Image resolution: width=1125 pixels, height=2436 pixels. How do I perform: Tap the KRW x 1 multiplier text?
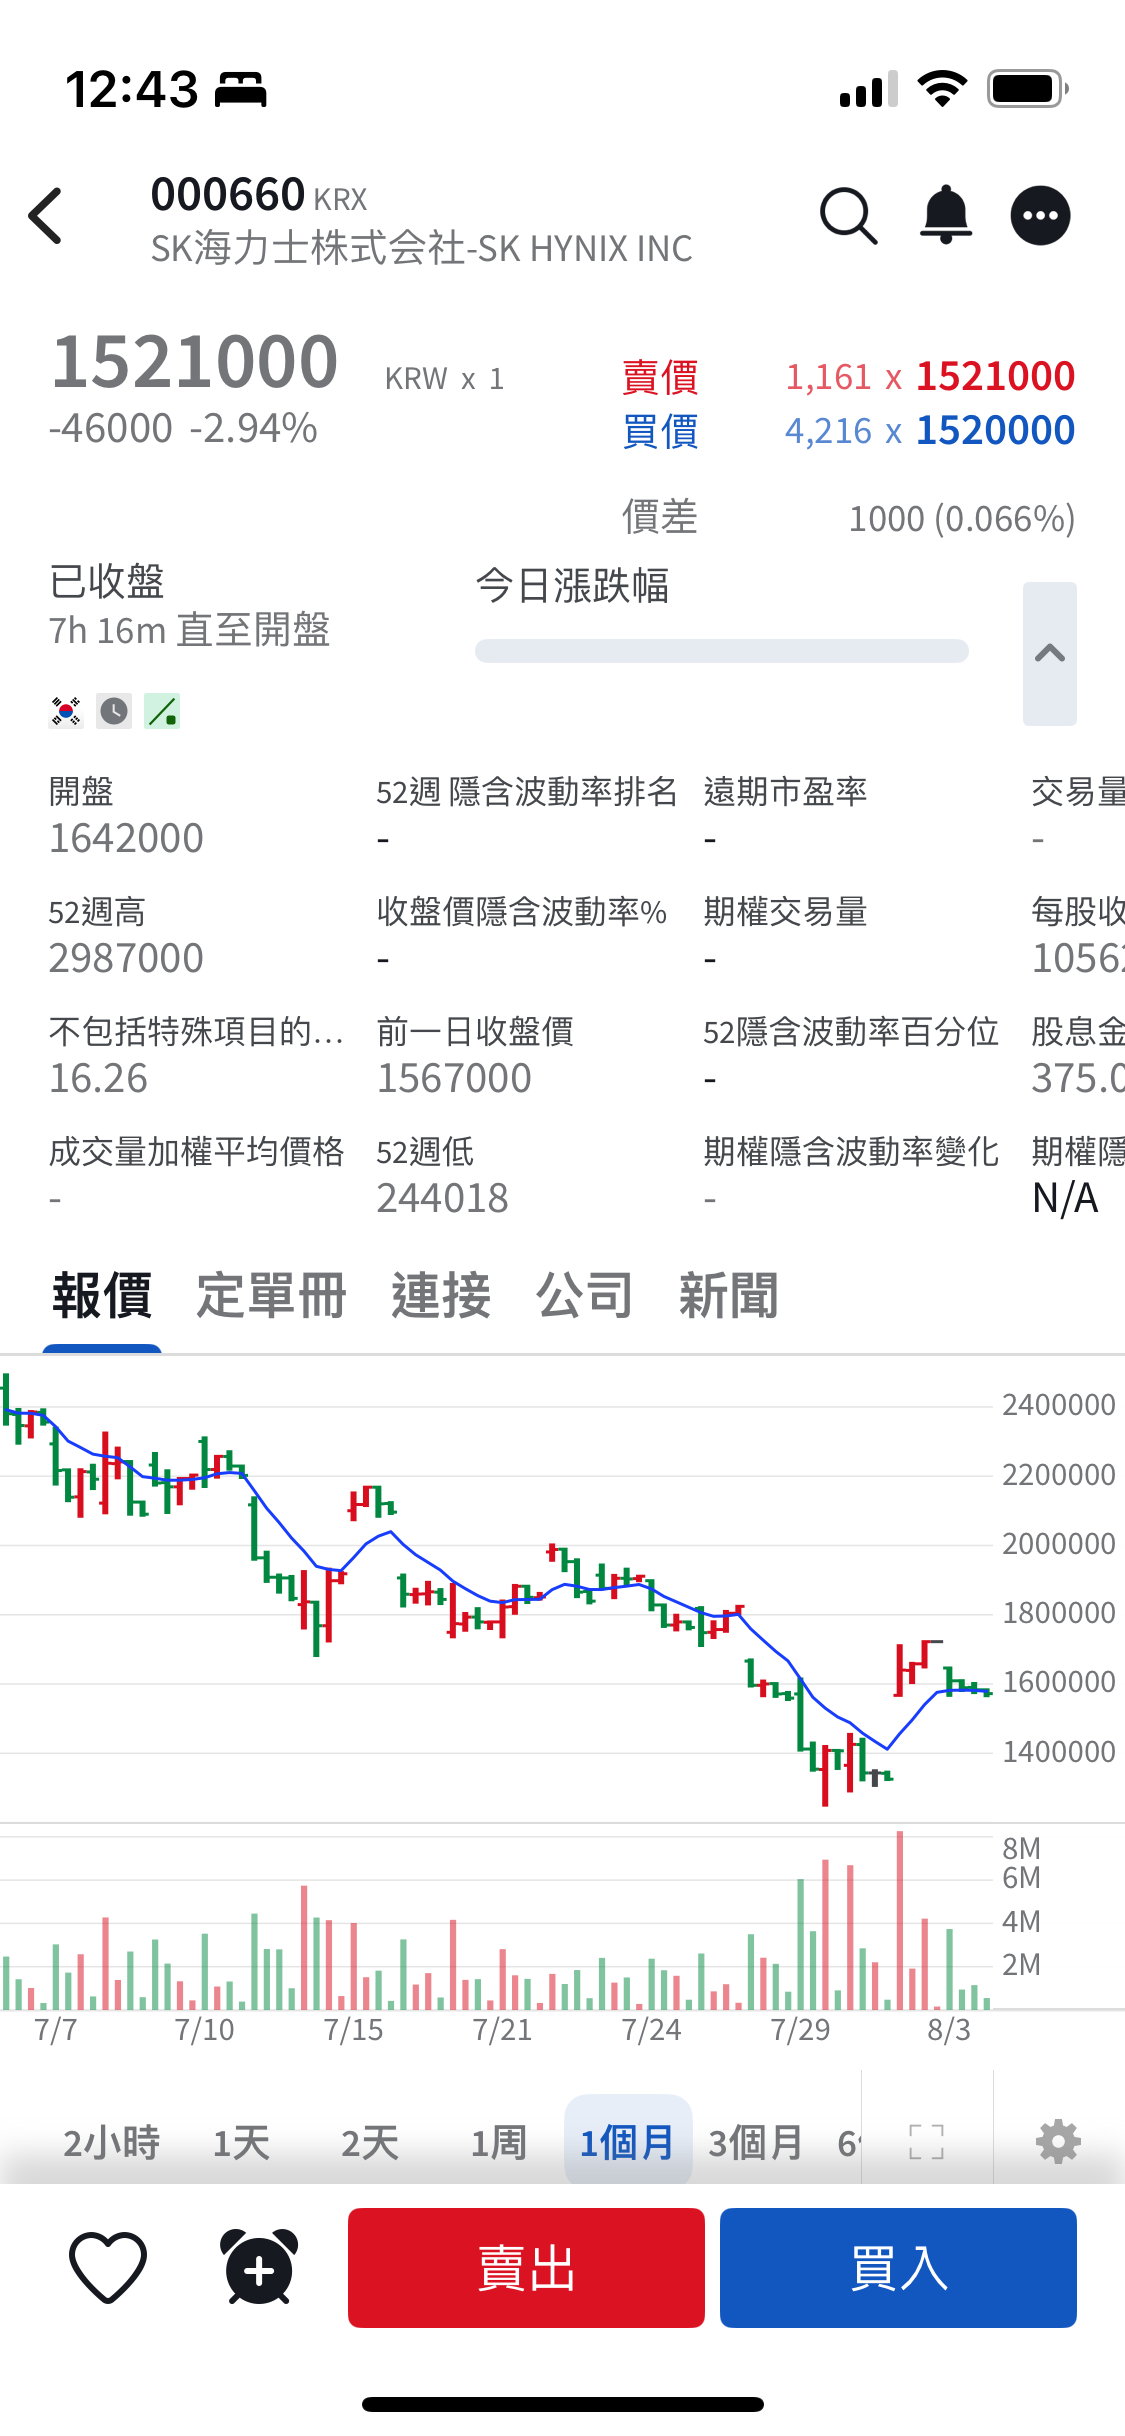click(444, 379)
